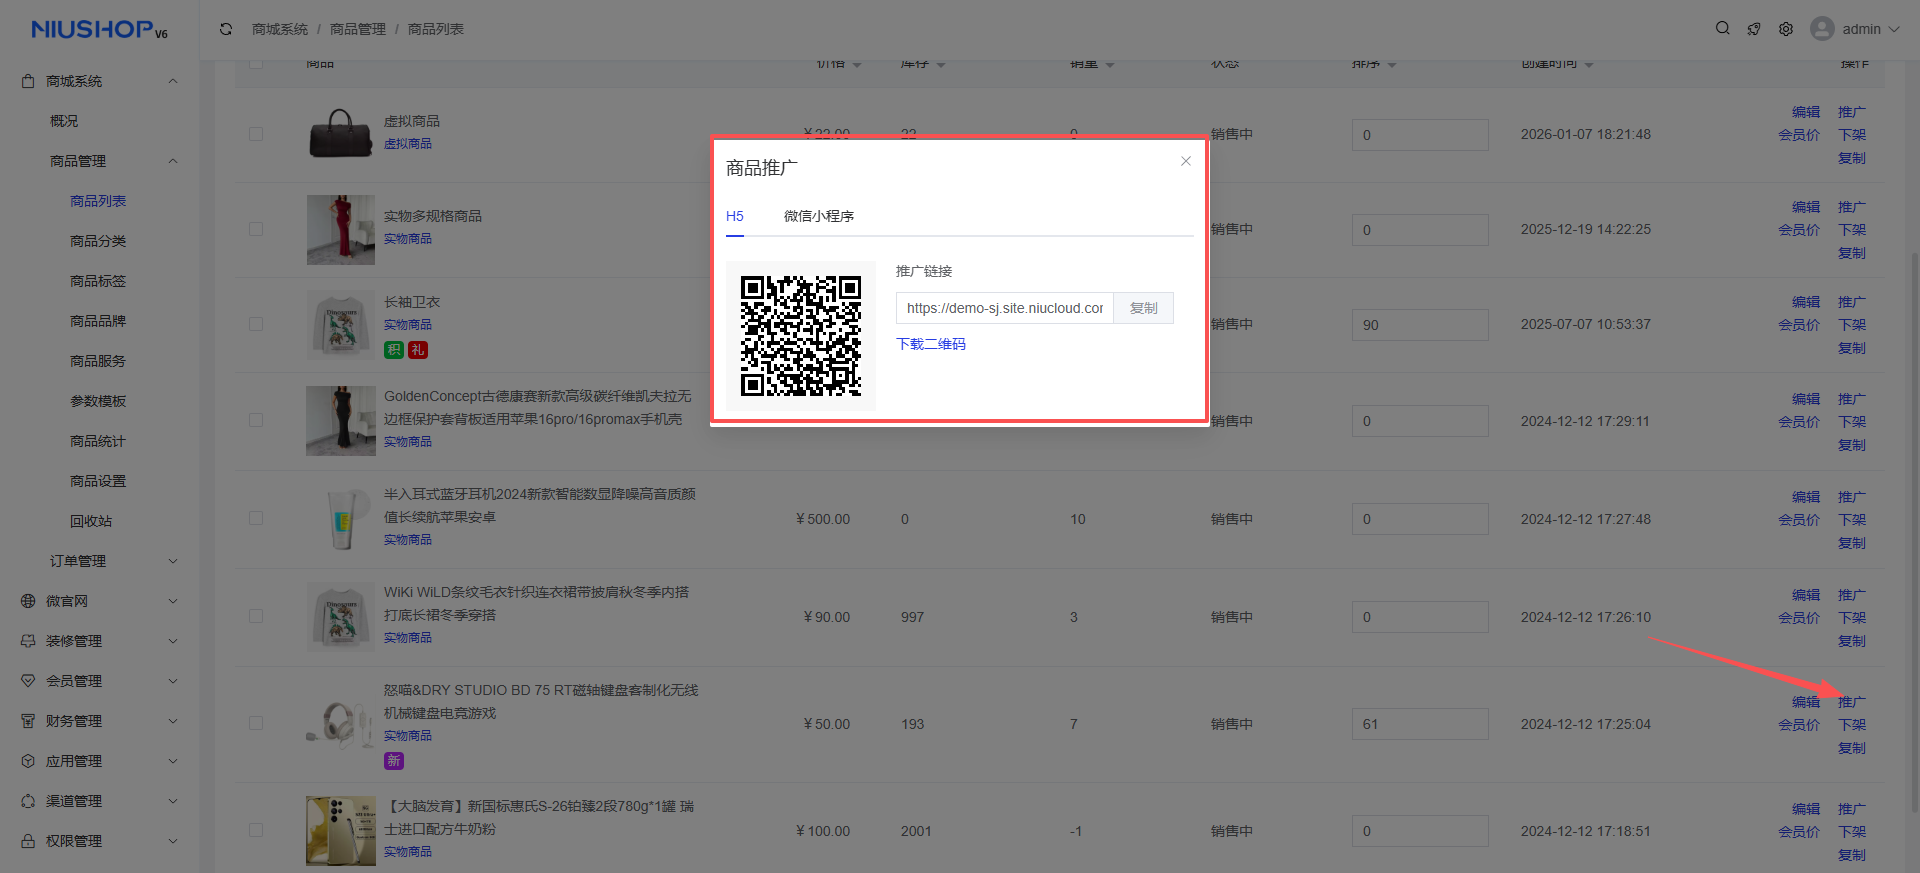1920x873 pixels.
Task: Switch to the 微信小程序 tab
Action: pyautogui.click(x=818, y=216)
